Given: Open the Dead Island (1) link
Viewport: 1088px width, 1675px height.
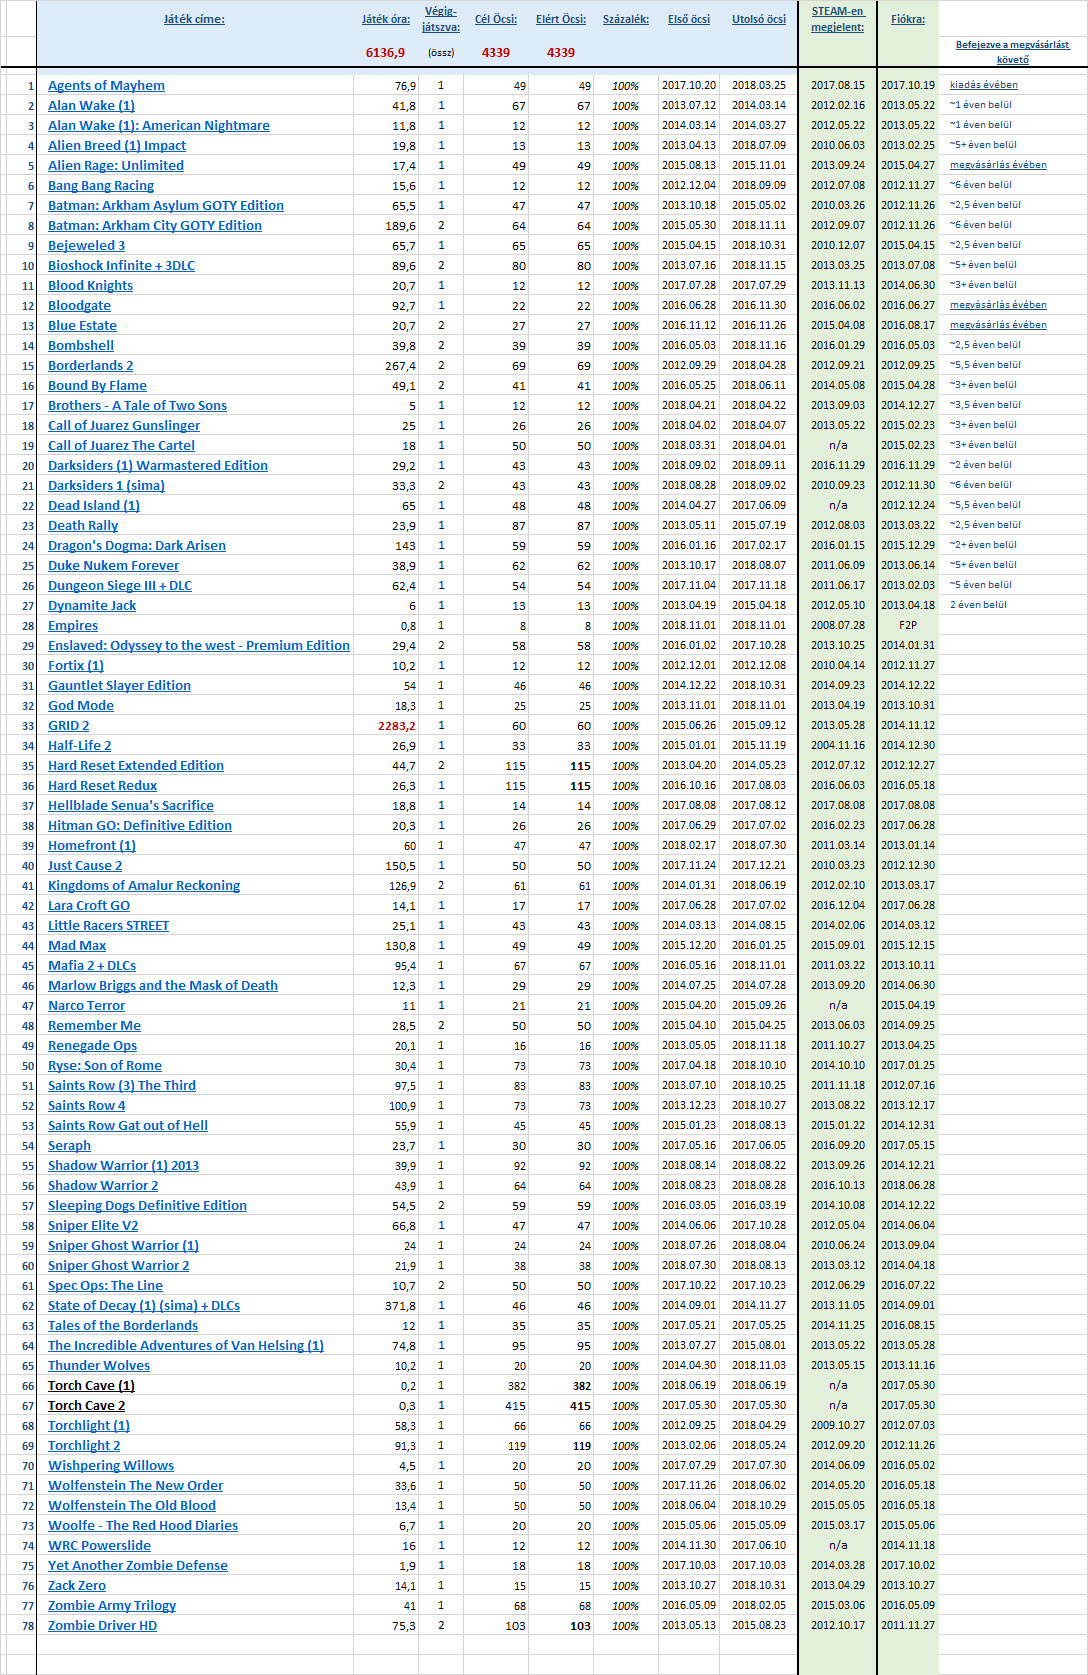Looking at the screenshot, I should [x=94, y=506].
